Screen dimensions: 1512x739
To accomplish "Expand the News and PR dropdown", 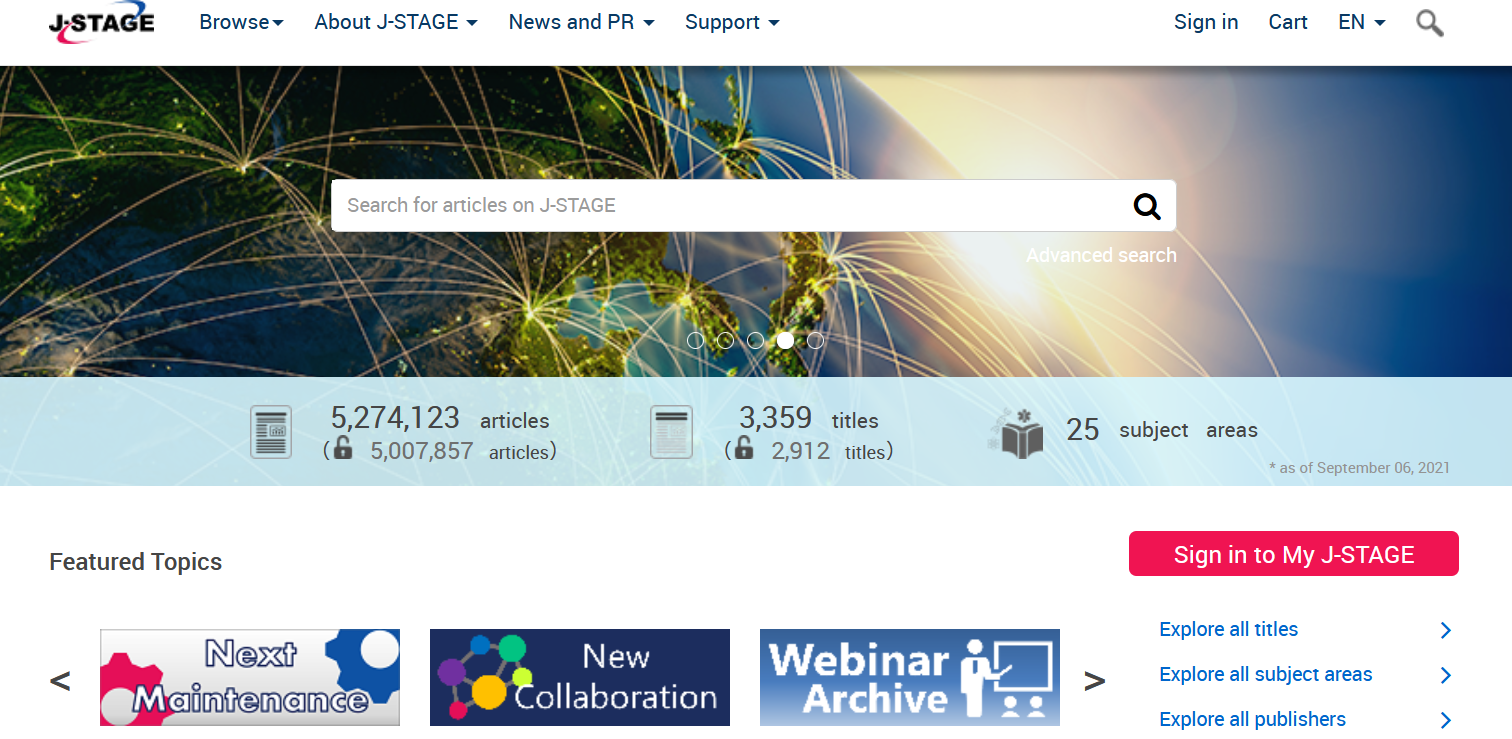I will (x=582, y=22).
